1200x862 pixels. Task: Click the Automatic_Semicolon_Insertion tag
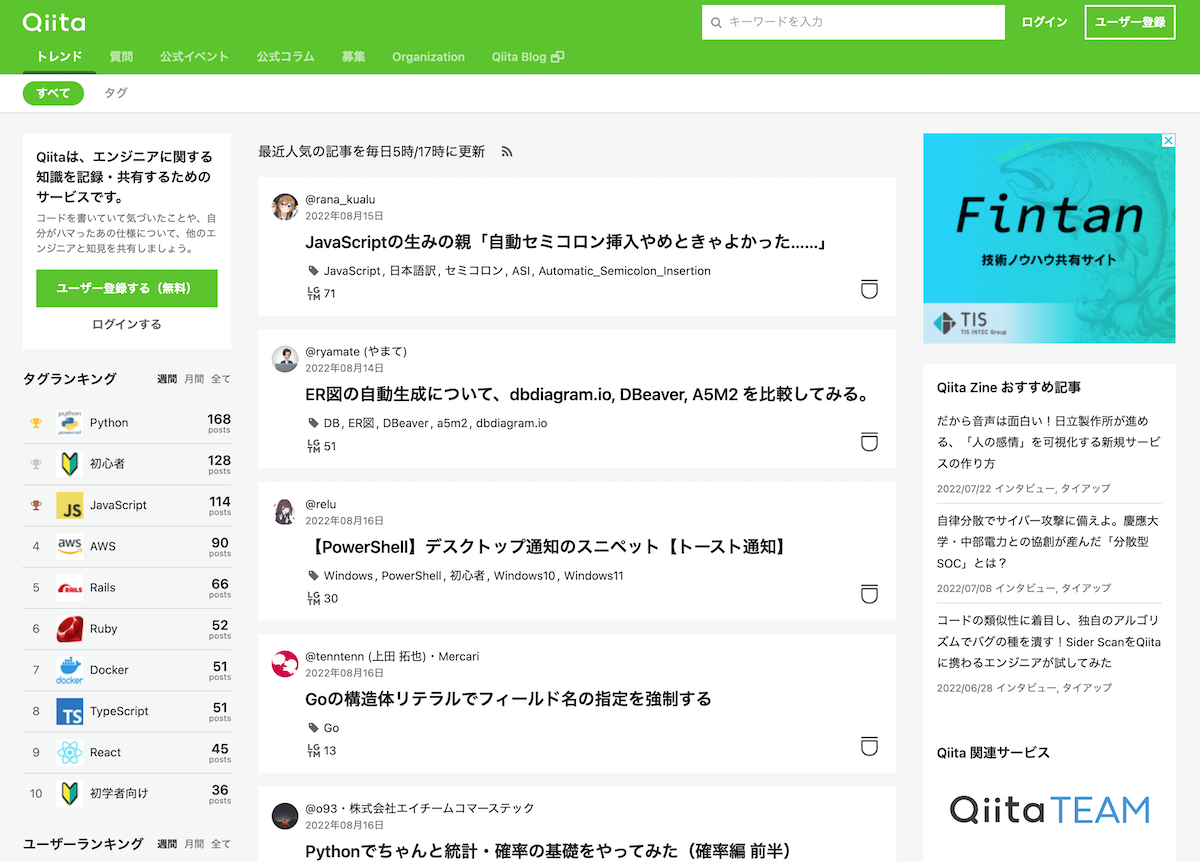pos(625,271)
